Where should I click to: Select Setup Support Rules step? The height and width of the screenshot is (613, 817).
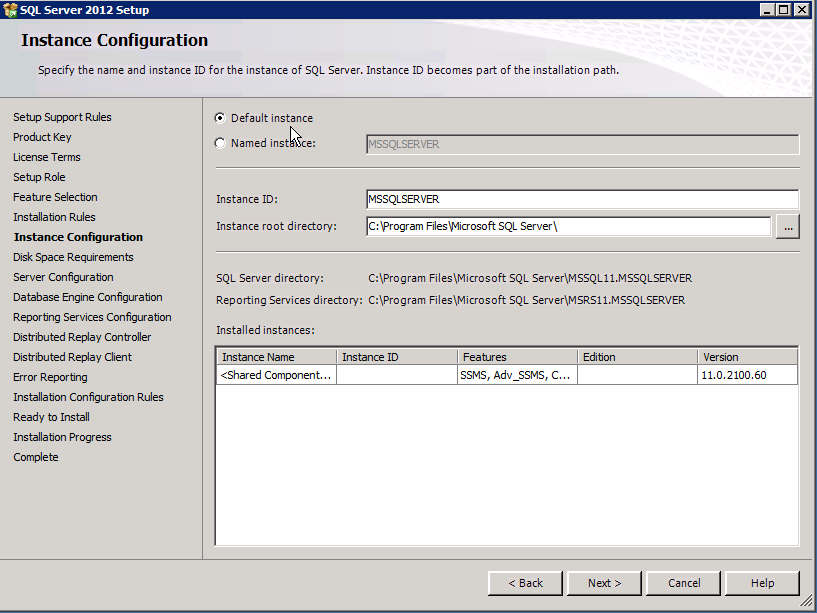click(63, 117)
